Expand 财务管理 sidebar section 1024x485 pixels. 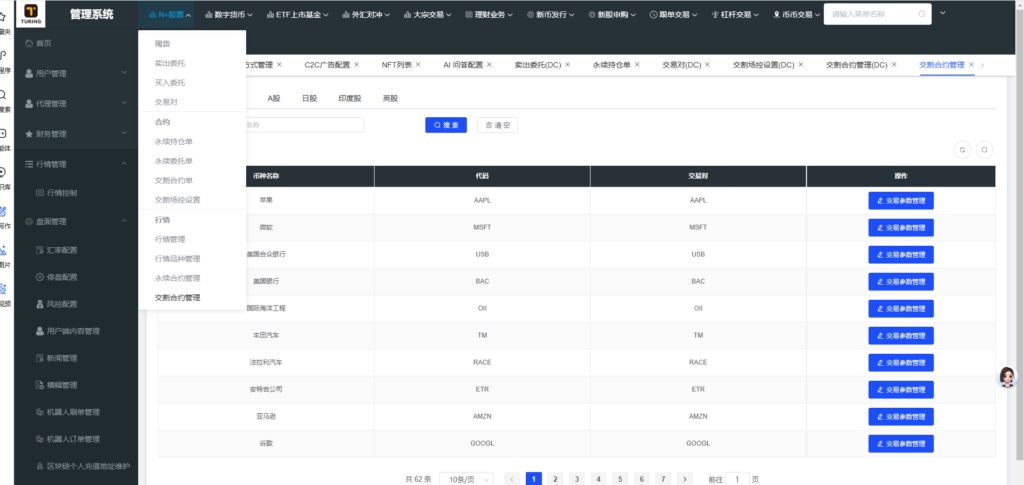point(76,134)
